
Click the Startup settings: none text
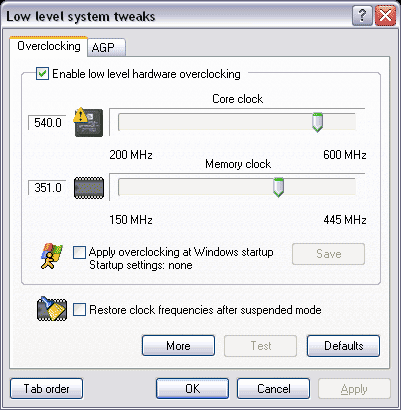point(141,265)
